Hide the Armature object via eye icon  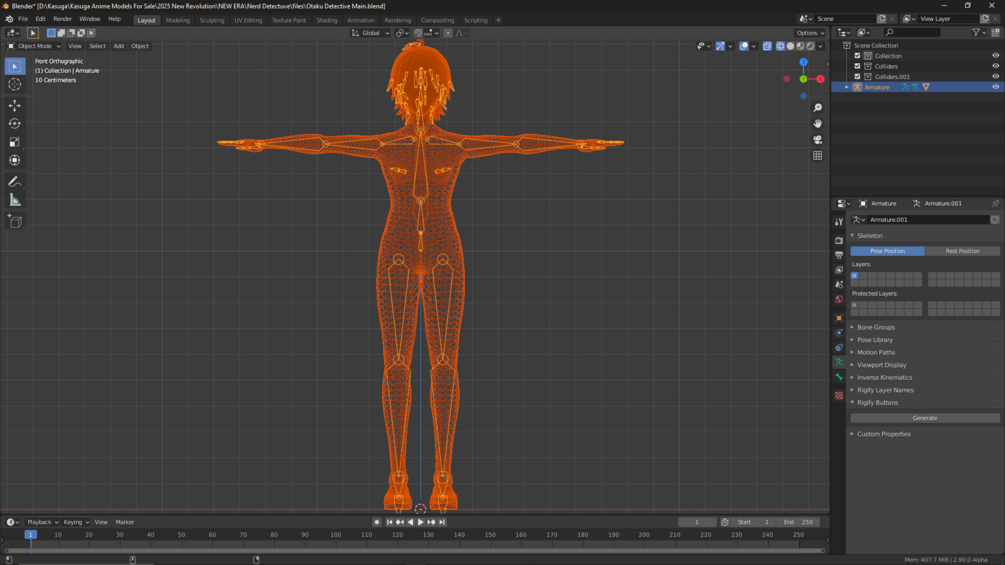[995, 87]
